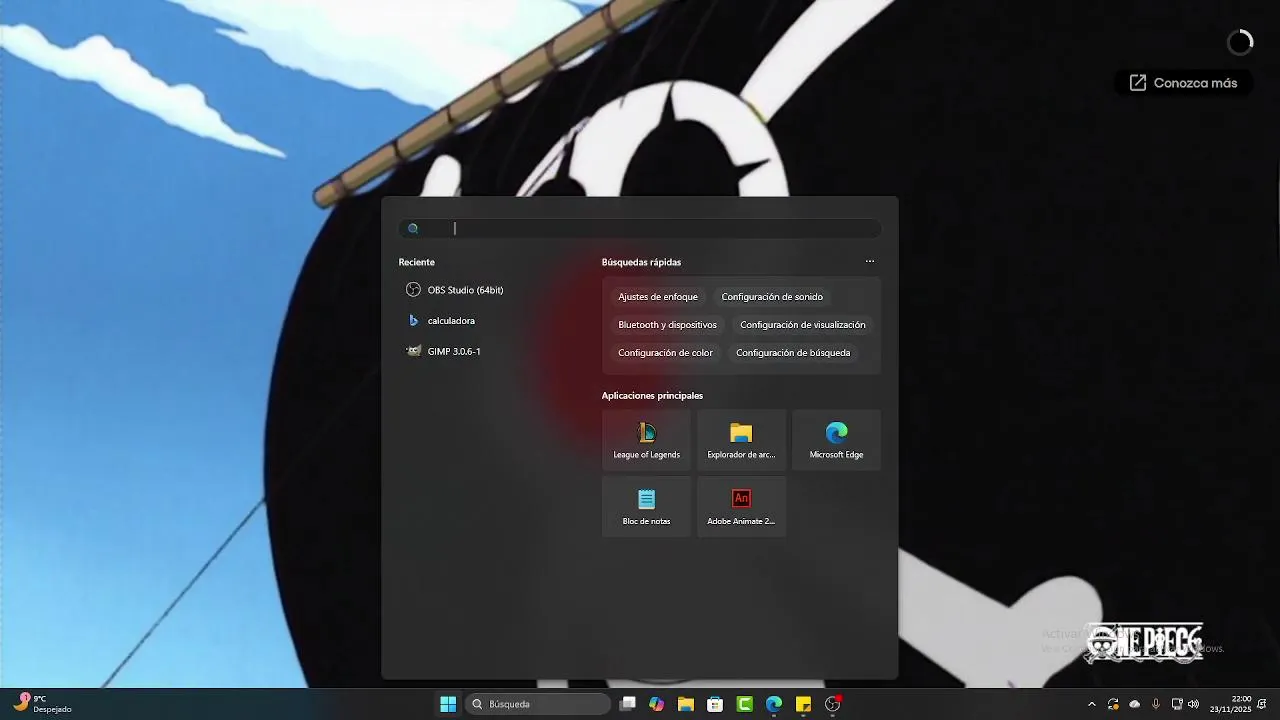Open the Windows Start button
This screenshot has width=1280, height=720.
448,704
